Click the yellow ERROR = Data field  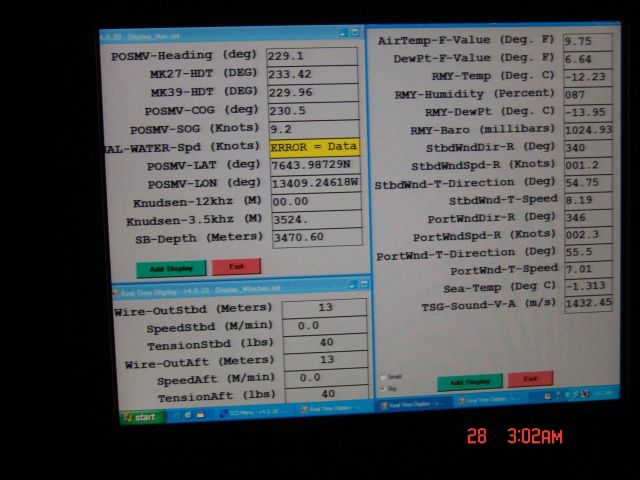tap(315, 147)
